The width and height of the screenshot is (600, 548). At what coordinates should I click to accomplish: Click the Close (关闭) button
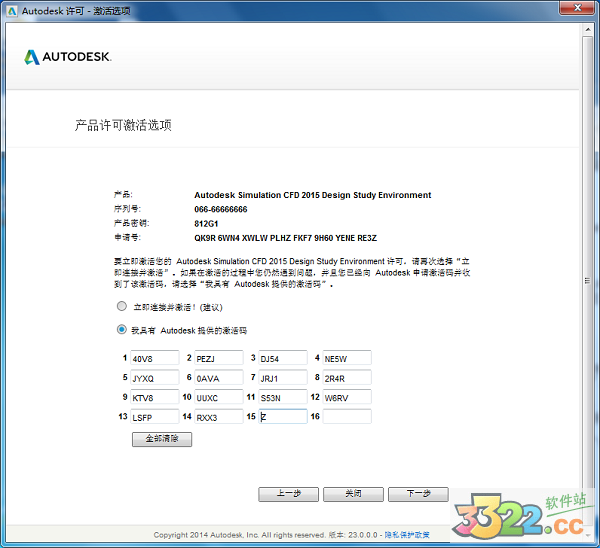(353, 494)
